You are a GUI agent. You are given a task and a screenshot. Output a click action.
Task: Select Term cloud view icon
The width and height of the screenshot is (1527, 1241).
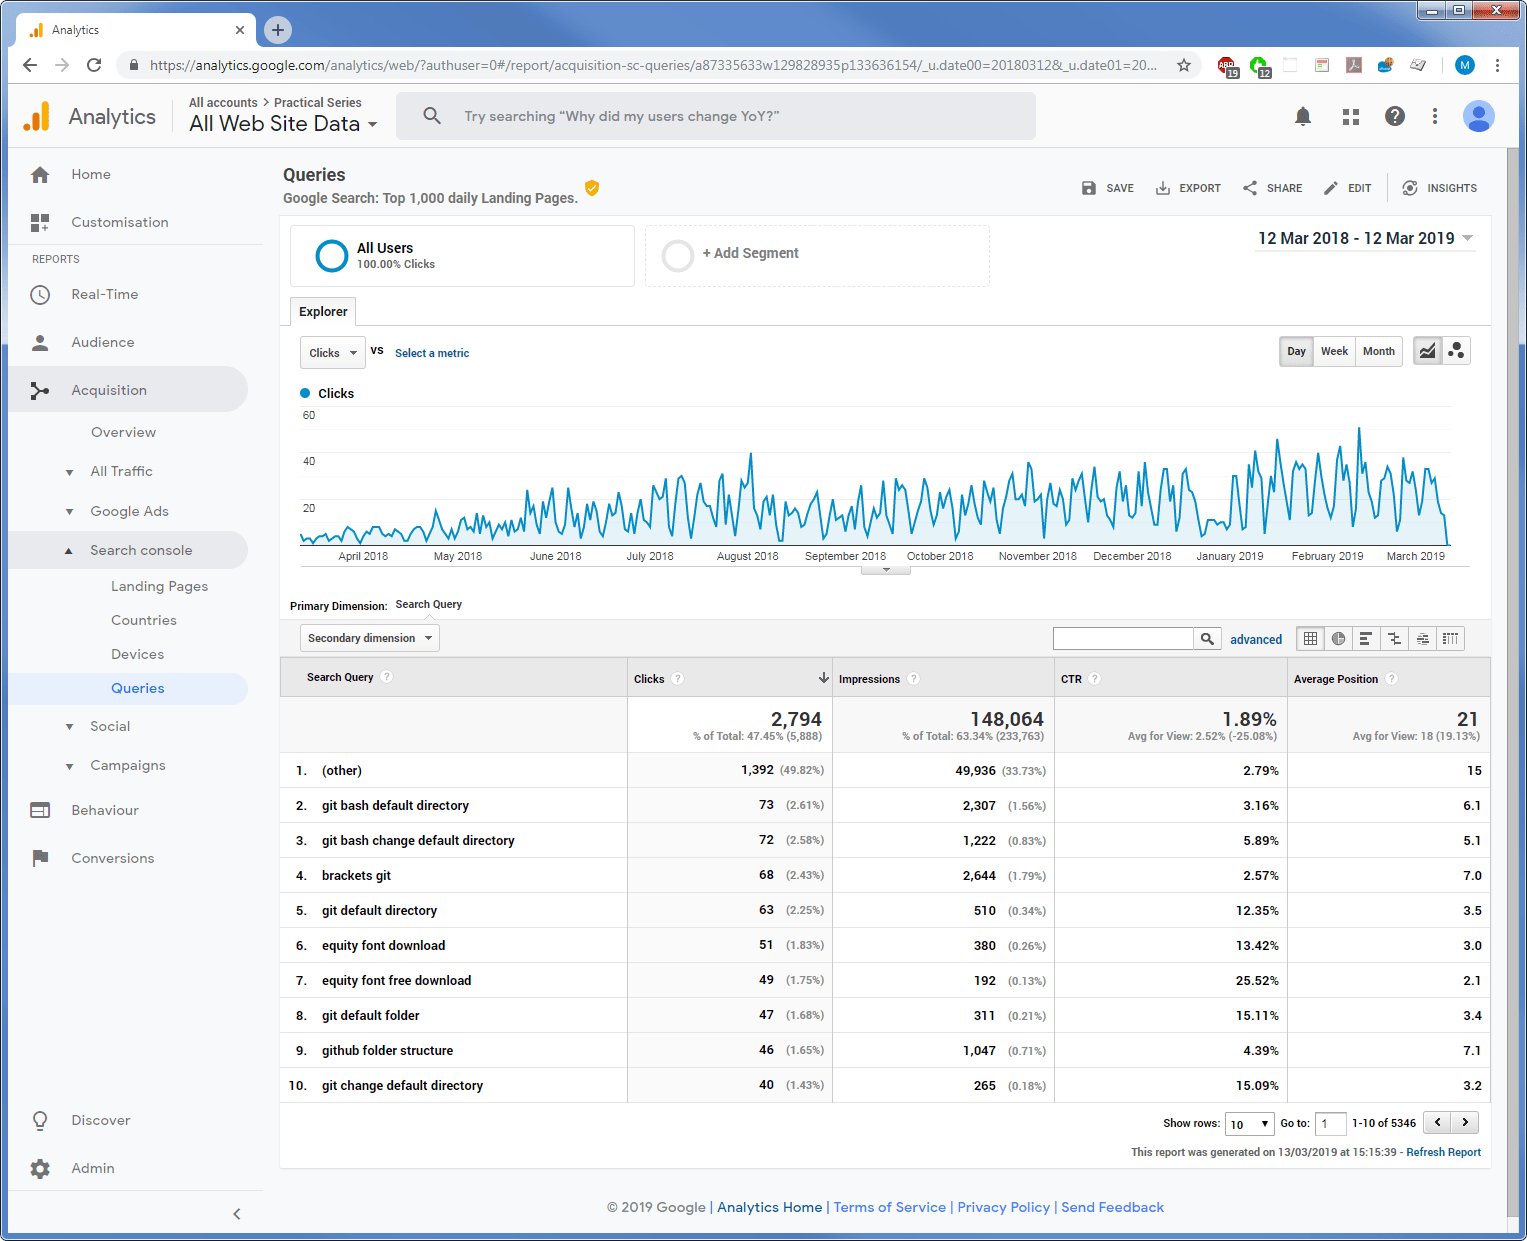1422,639
